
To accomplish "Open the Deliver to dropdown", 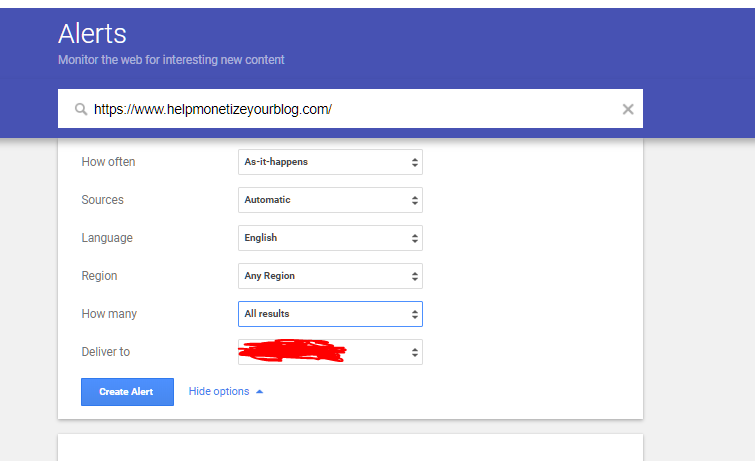I will click(x=330, y=352).
